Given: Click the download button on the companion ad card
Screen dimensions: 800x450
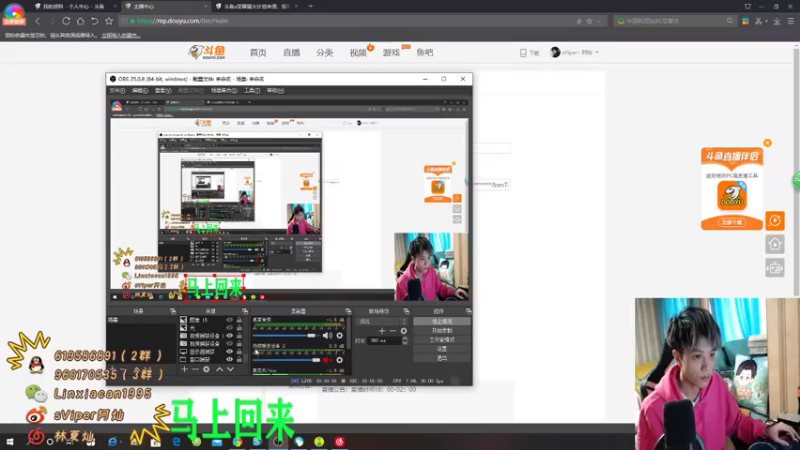Looking at the screenshot, I should tap(732, 222).
